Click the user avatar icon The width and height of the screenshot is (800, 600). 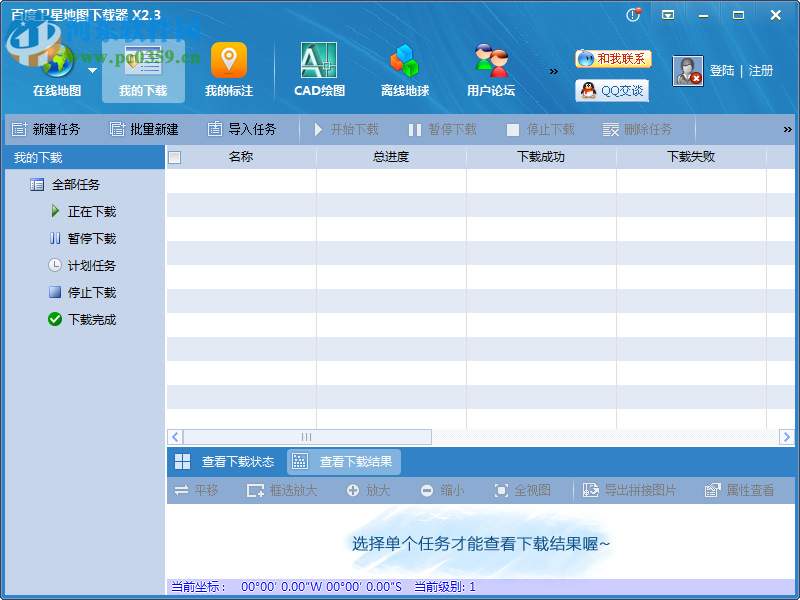click(687, 71)
